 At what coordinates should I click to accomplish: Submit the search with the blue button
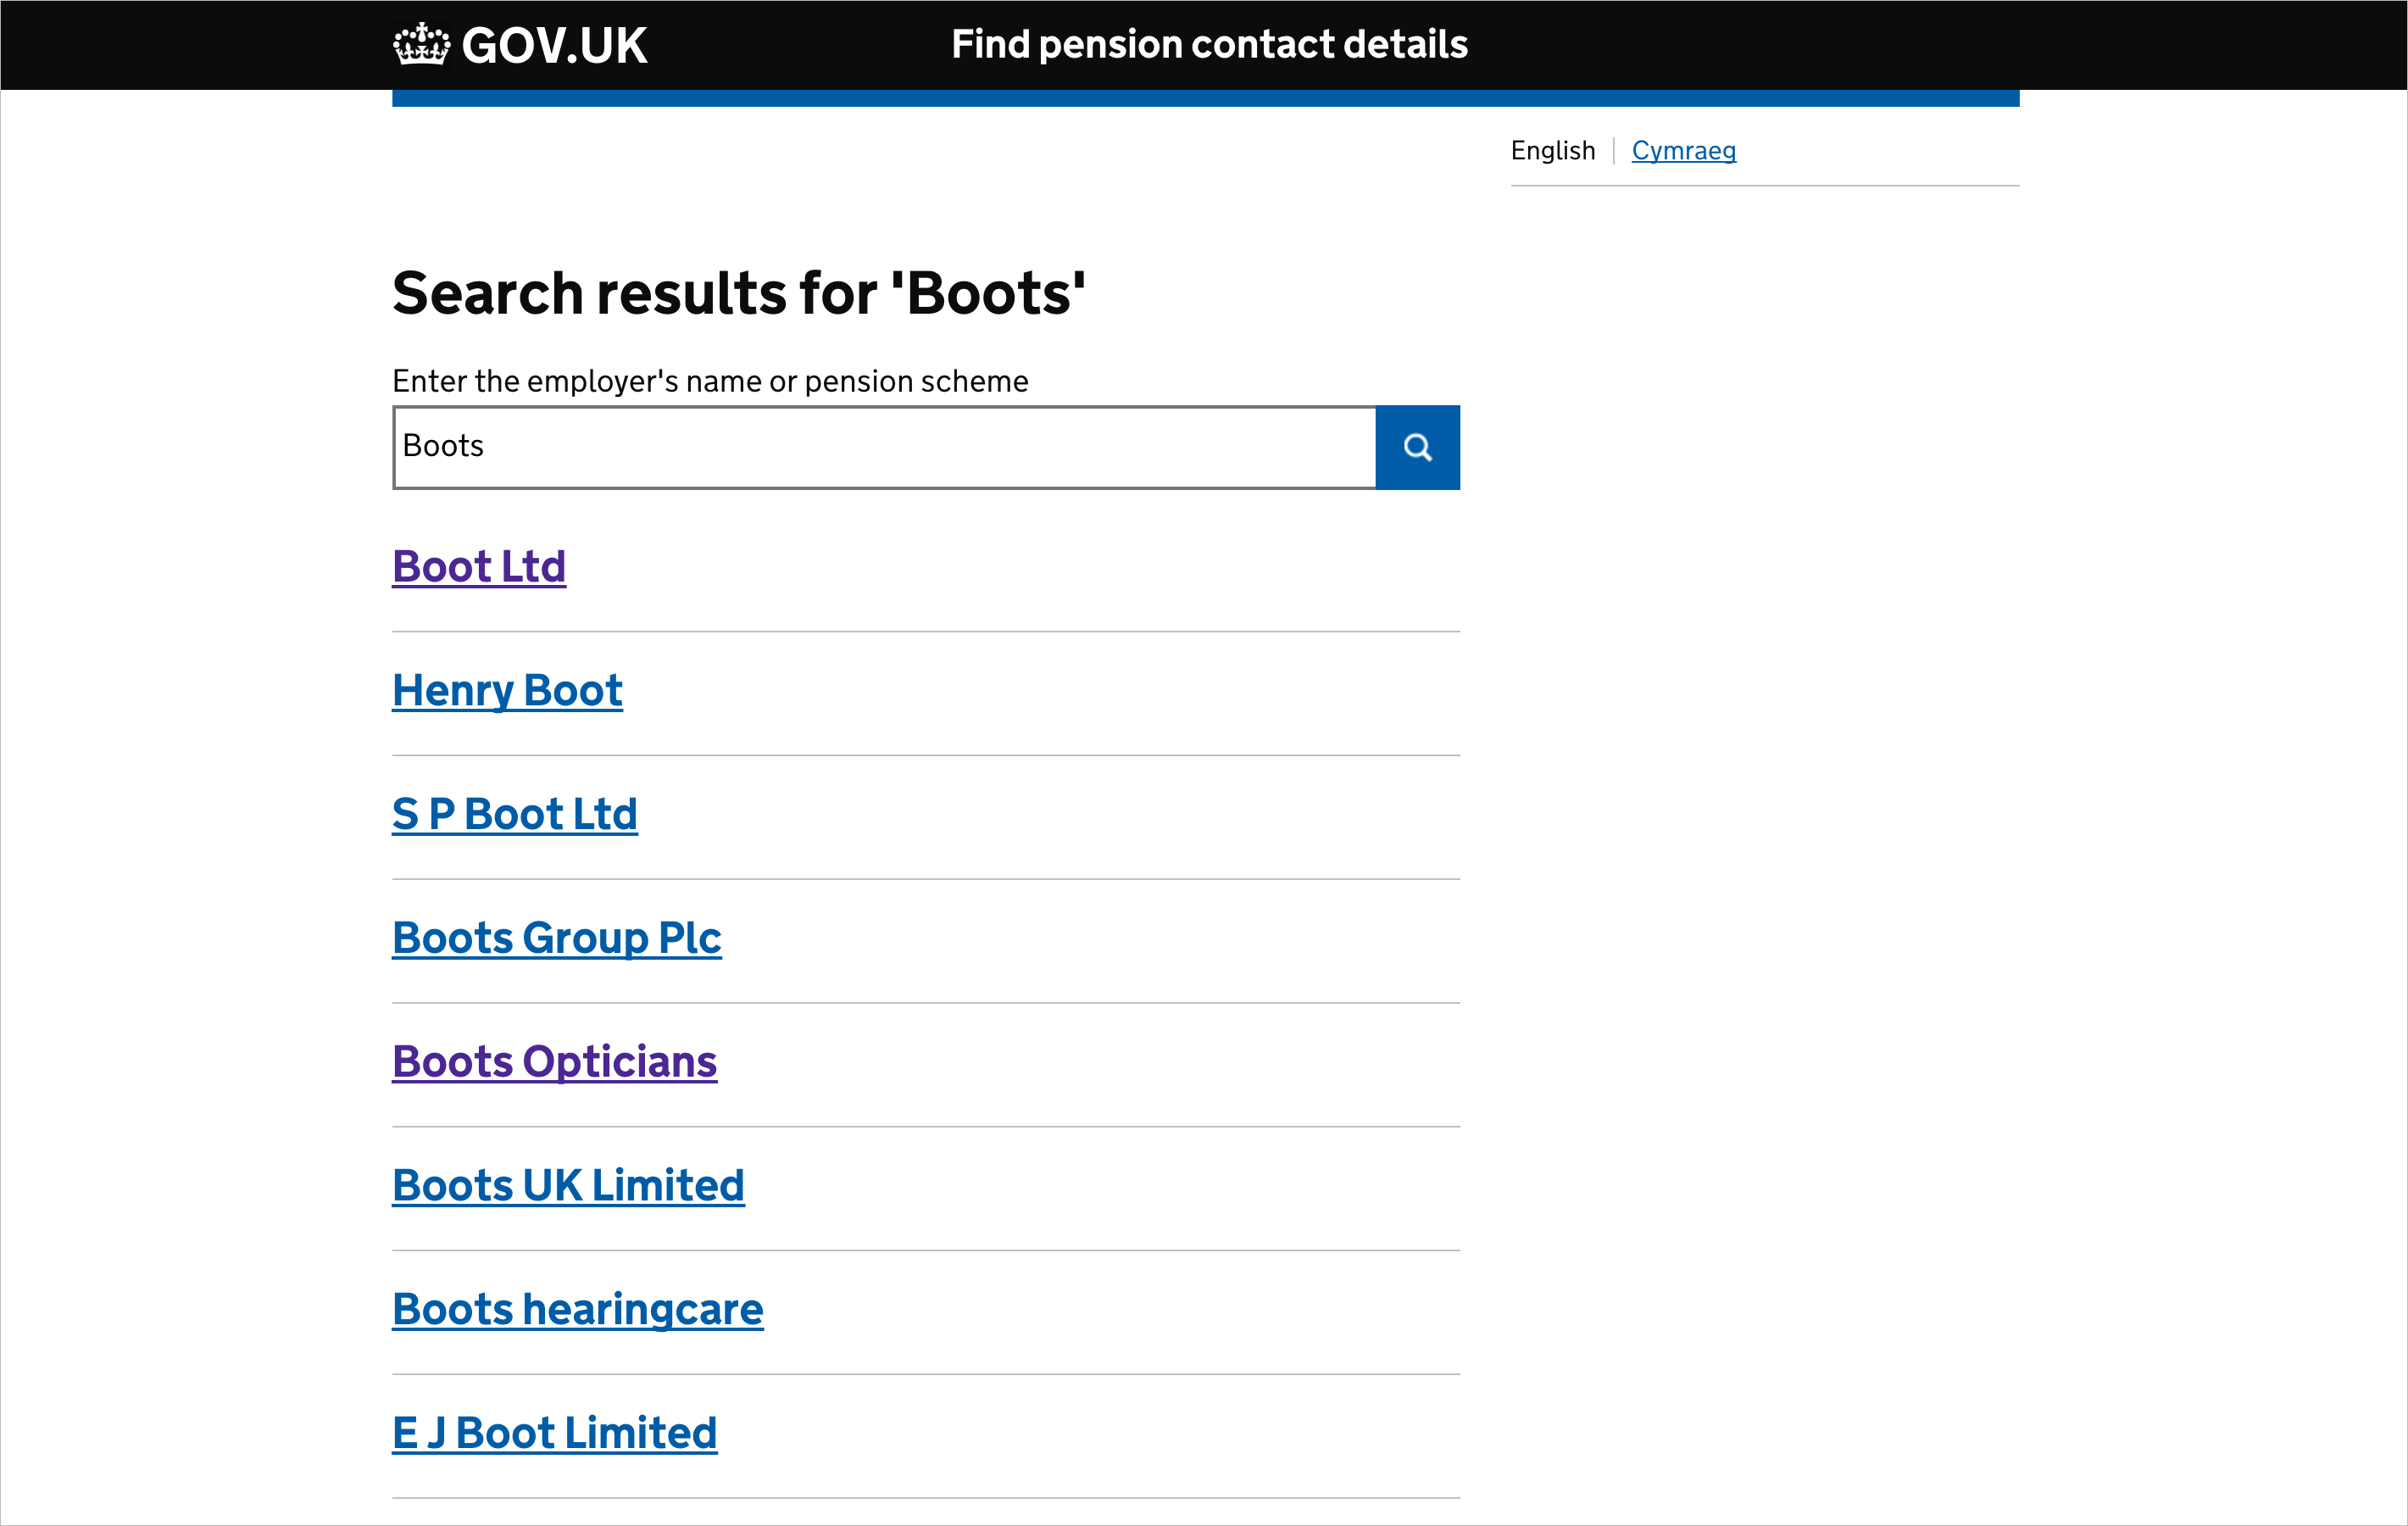1417,447
